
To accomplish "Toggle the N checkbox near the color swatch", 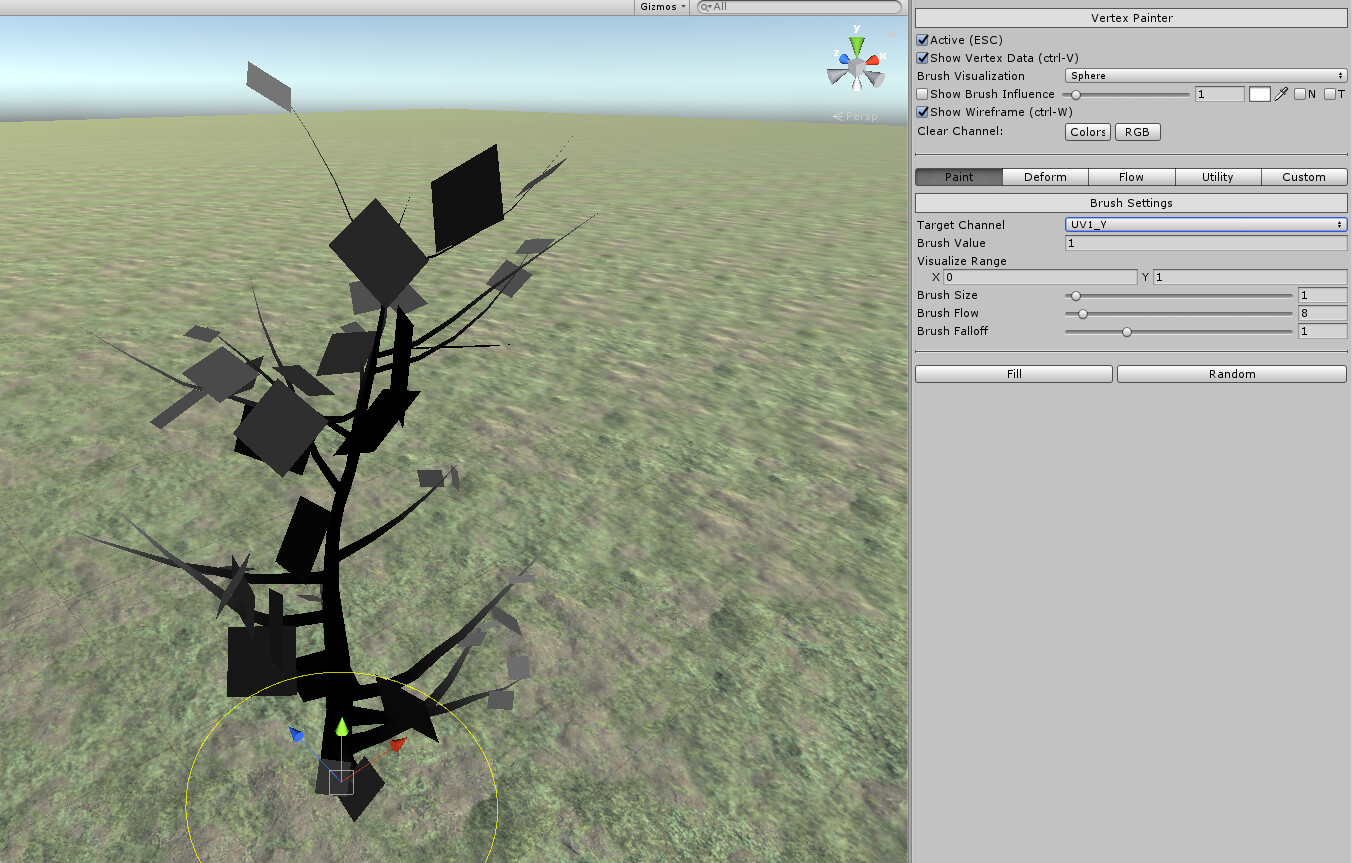I will click(1301, 93).
